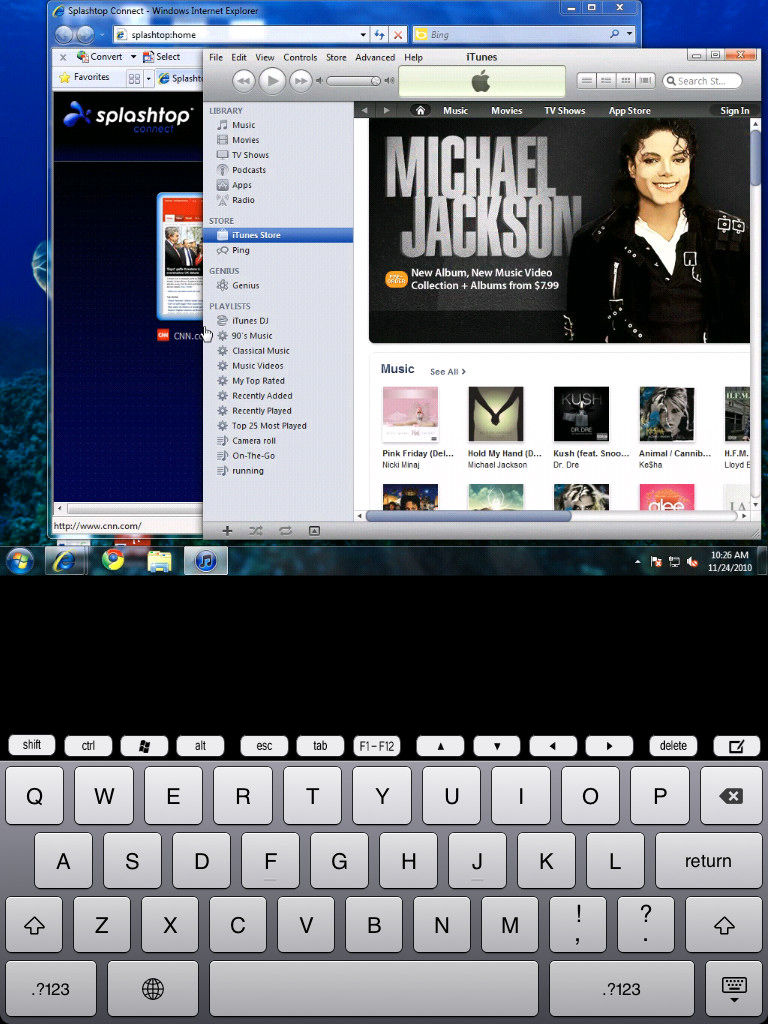The image size is (768, 1024).
Task: Select the Music Videos playlist
Action: click(257, 366)
